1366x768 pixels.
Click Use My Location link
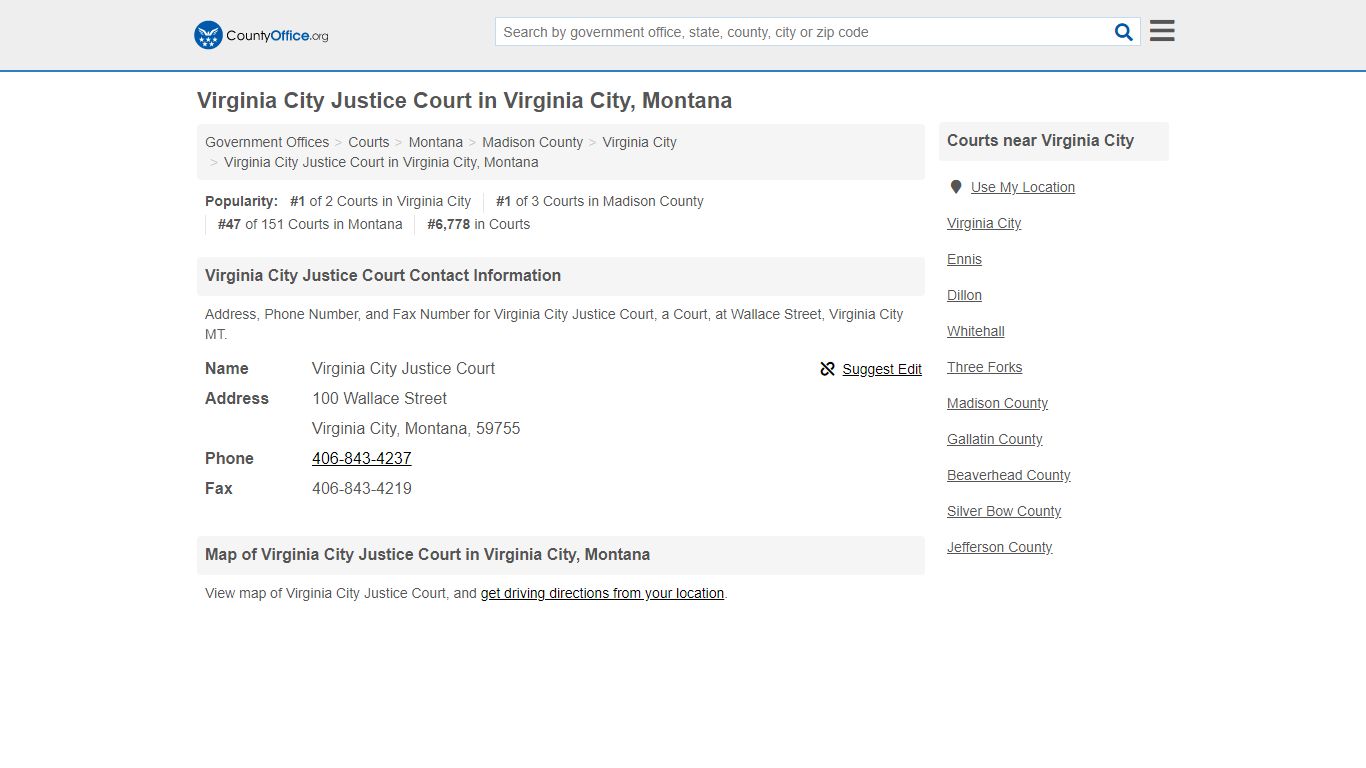coord(1023,187)
